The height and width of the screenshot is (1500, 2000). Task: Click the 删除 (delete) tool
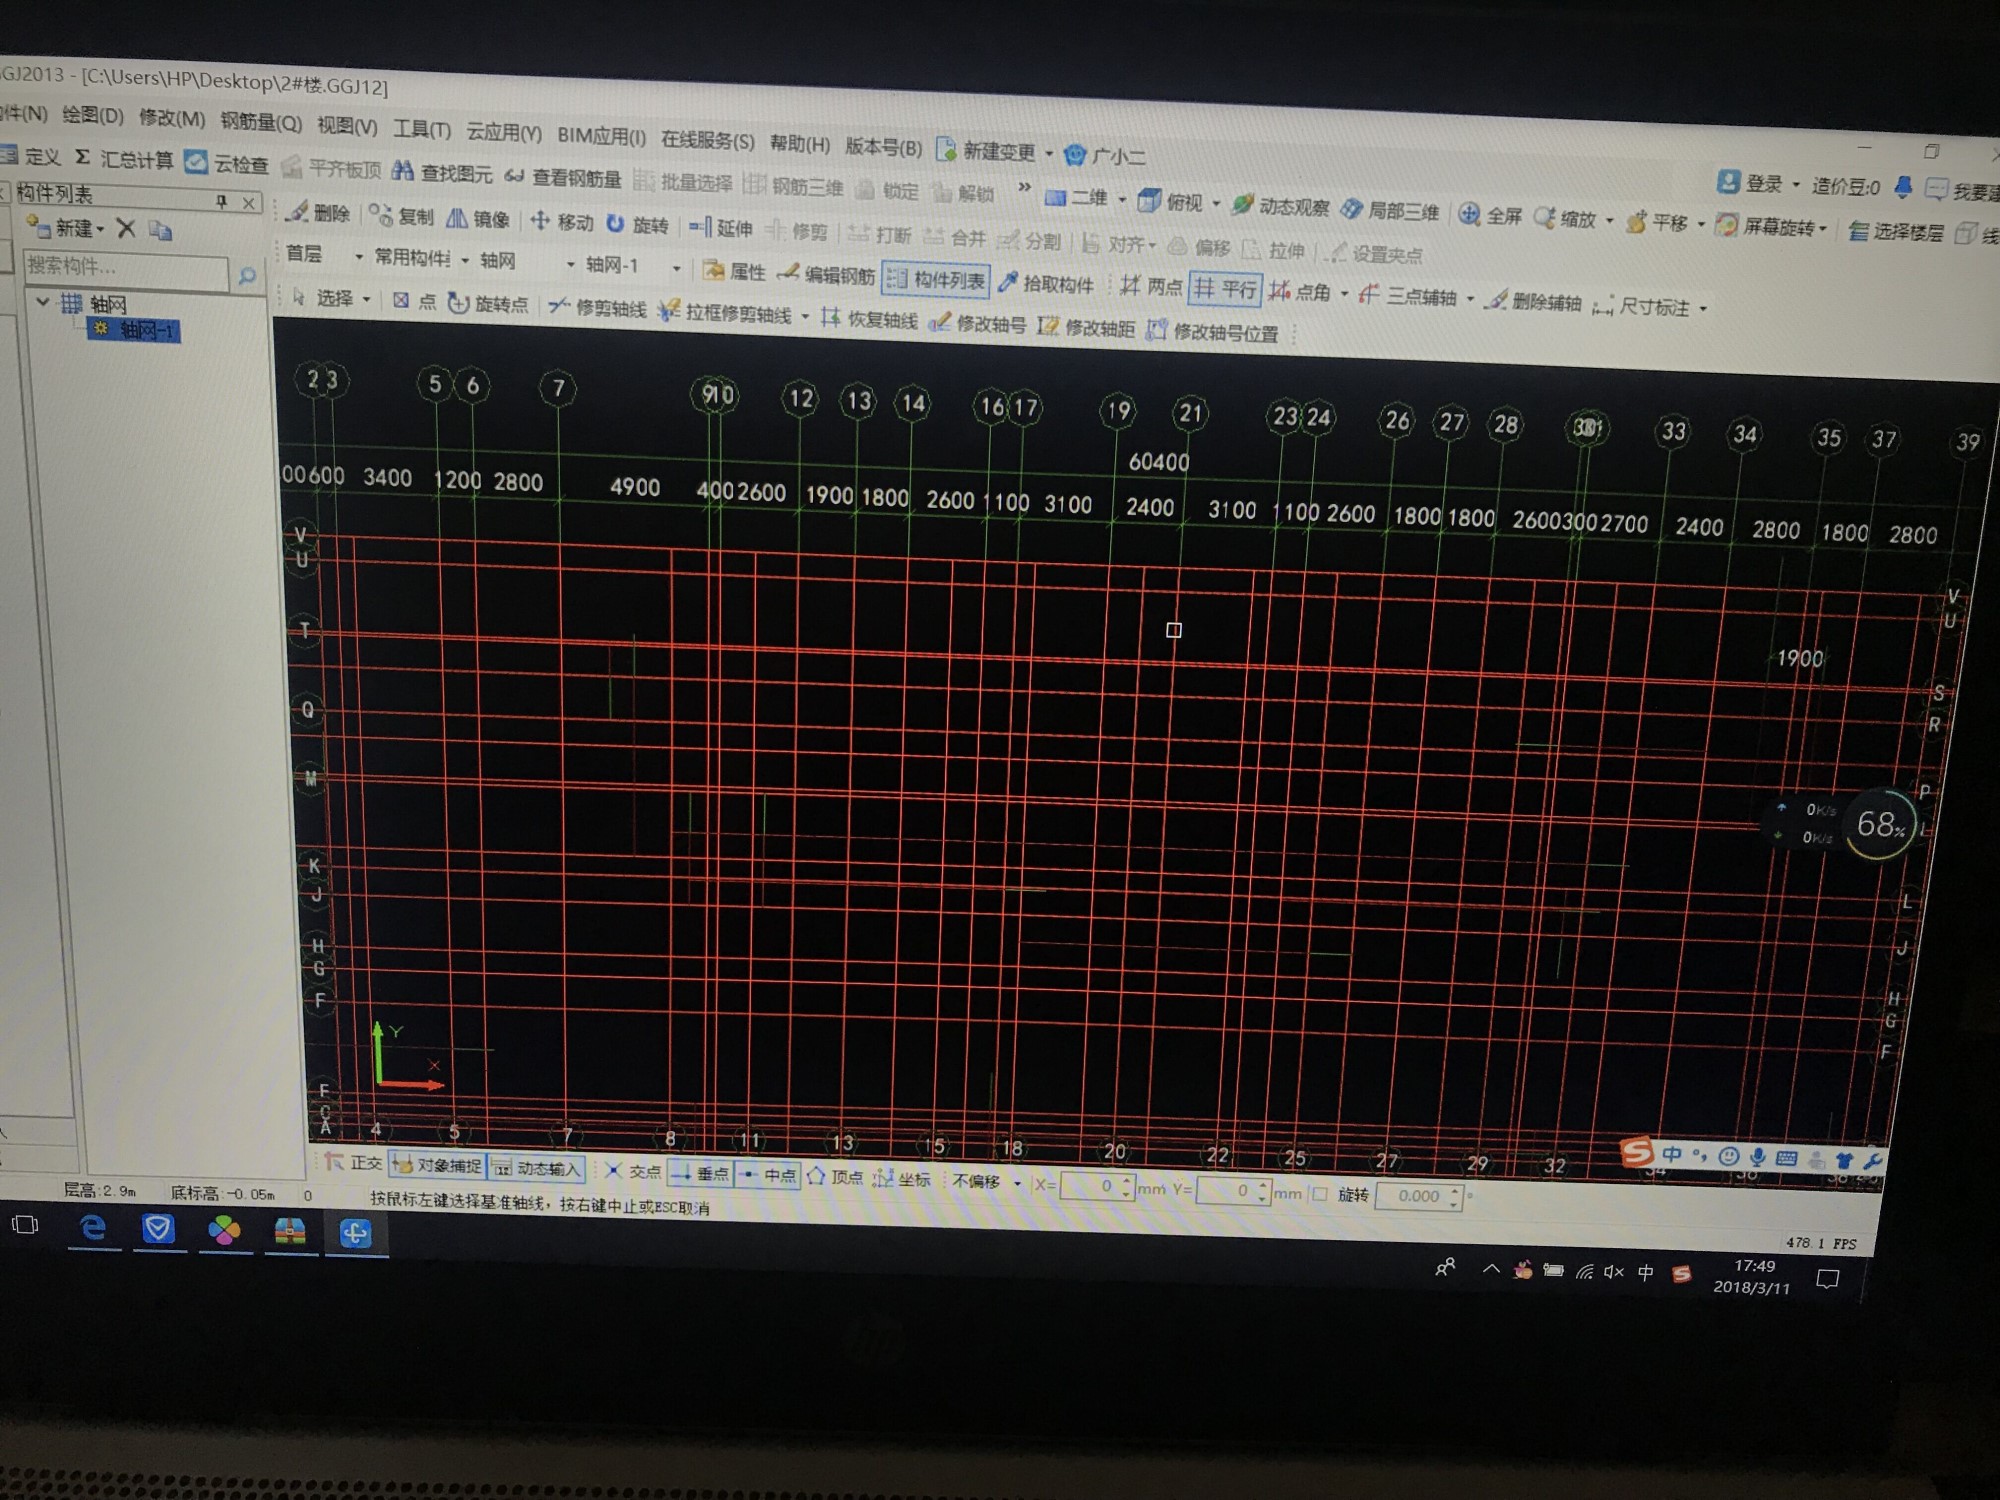click(318, 212)
